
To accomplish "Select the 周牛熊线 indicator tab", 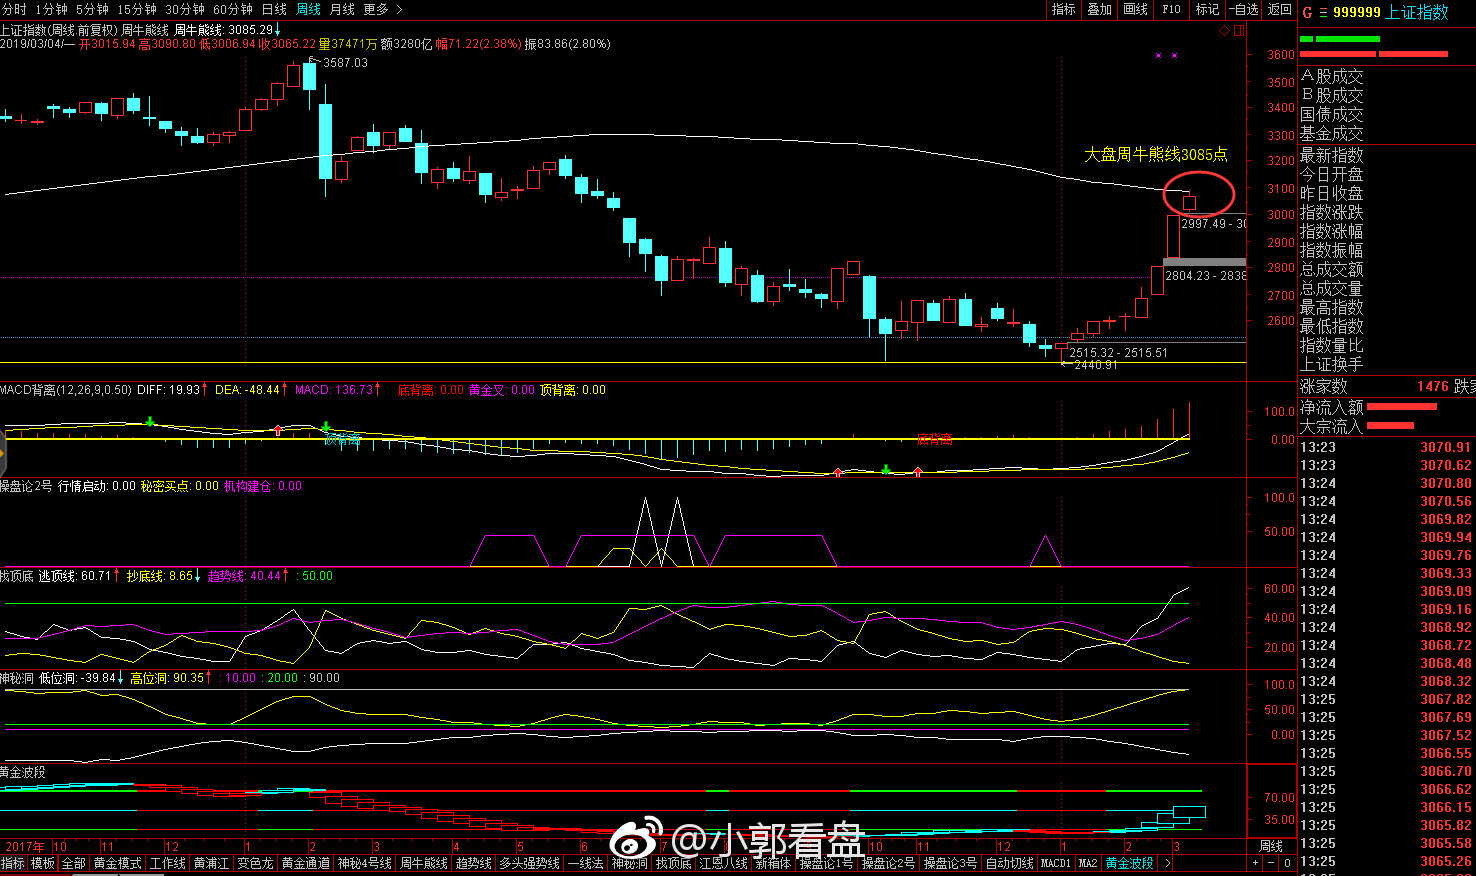I will tap(424, 863).
